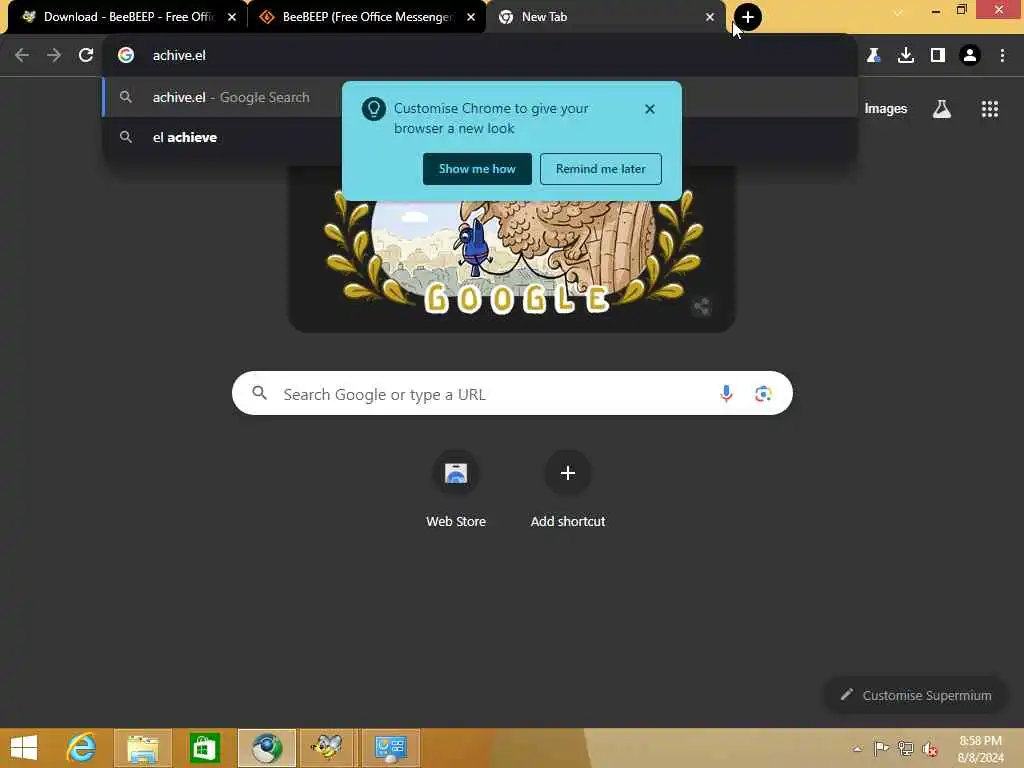Open the Images link
Viewport: 1024px width, 768px height.
click(886, 109)
